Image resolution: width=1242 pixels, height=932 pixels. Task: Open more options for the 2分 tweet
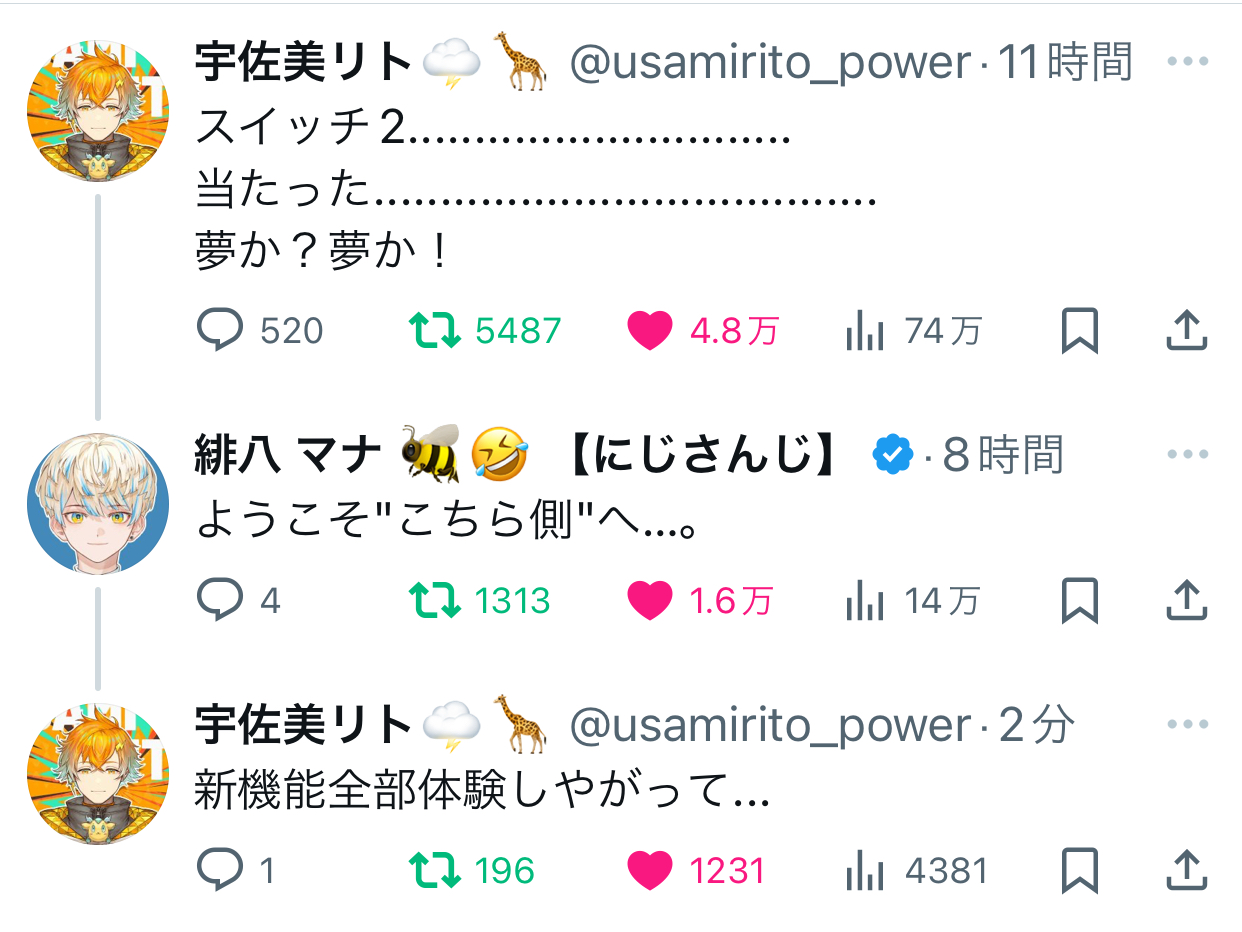pos(1188,725)
